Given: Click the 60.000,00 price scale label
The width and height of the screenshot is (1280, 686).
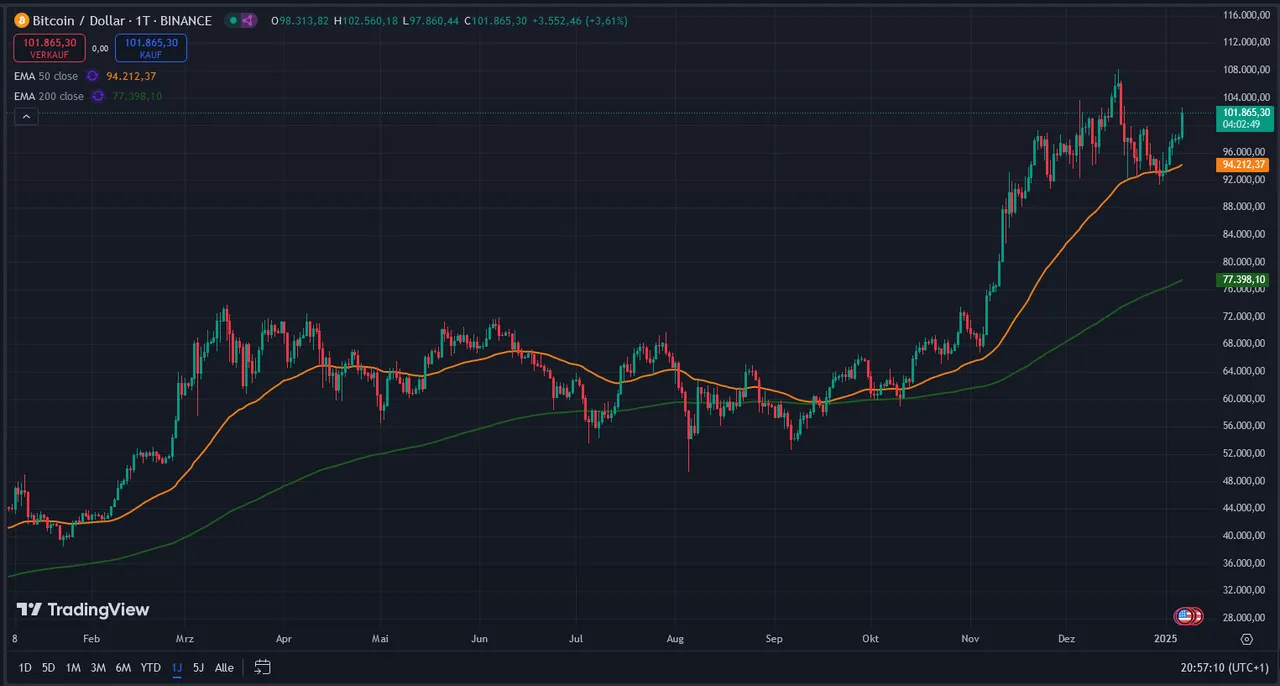Looking at the screenshot, I should coord(1245,398).
